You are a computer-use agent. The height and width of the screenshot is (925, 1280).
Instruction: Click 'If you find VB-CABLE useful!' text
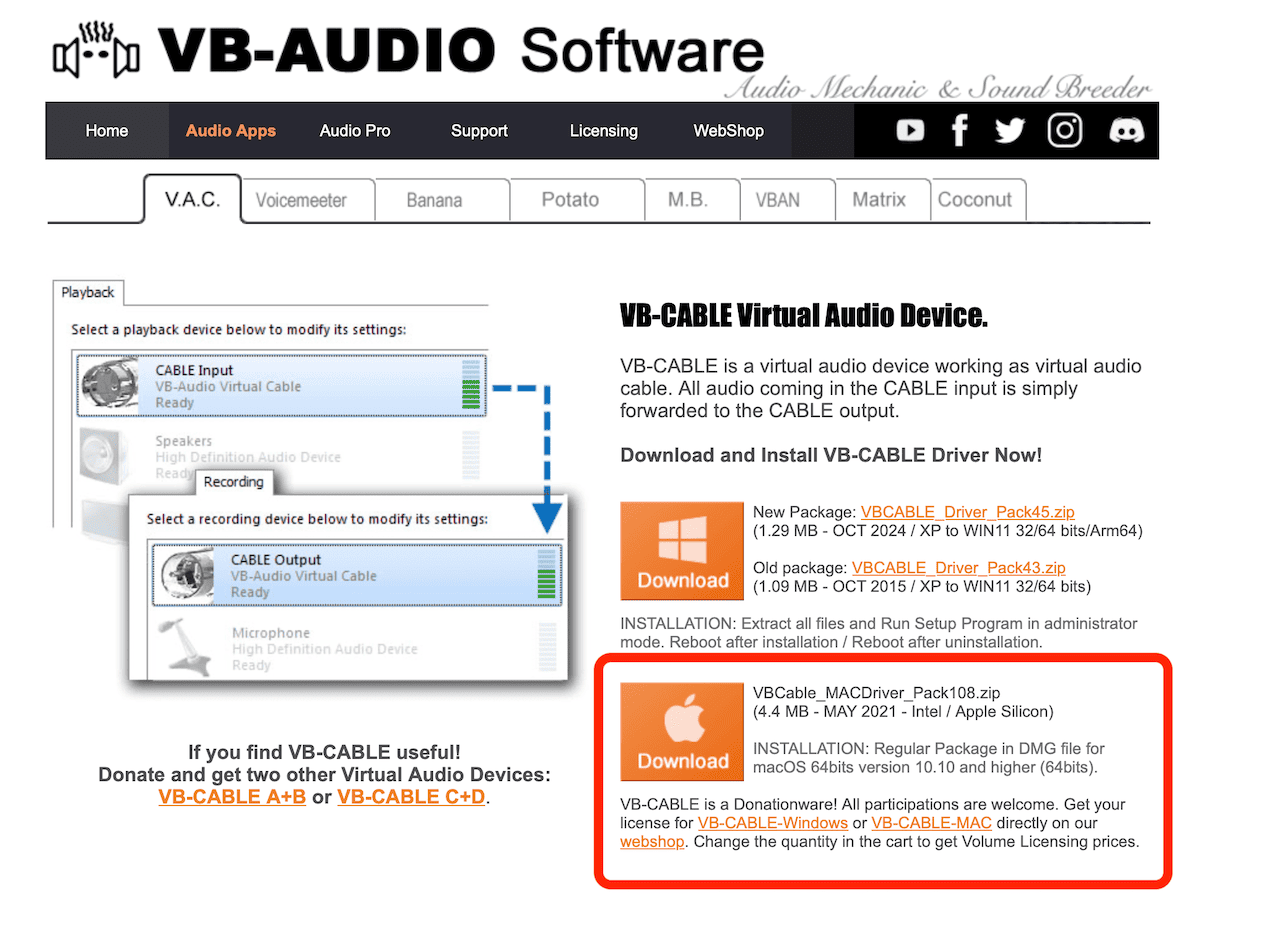pos(324,752)
